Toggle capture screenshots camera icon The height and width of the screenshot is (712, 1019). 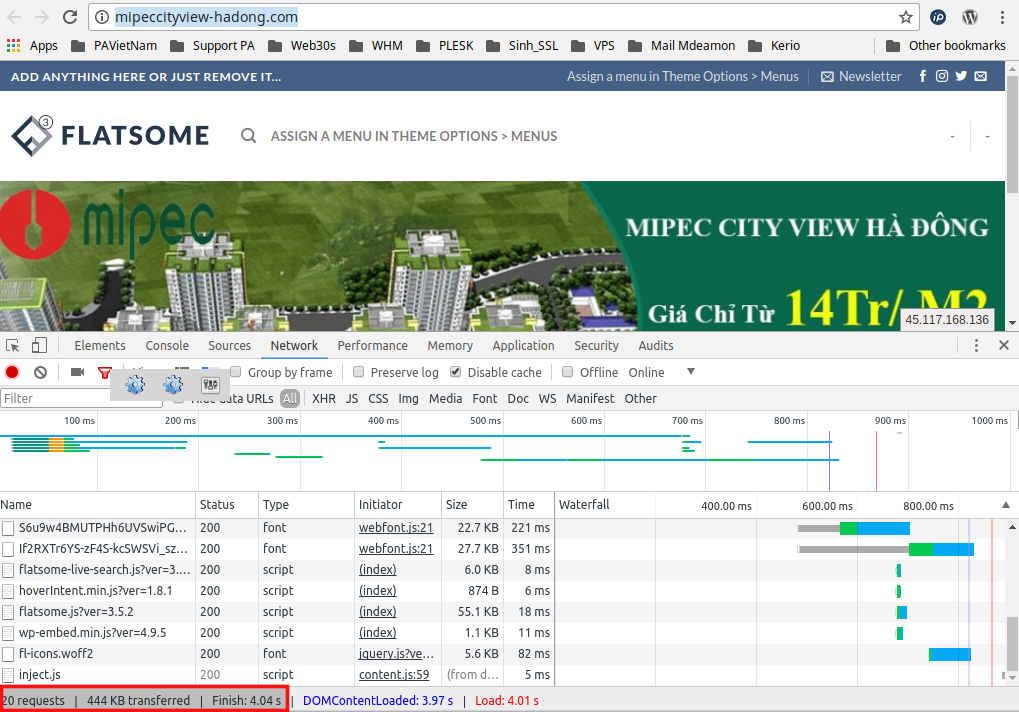coord(77,372)
